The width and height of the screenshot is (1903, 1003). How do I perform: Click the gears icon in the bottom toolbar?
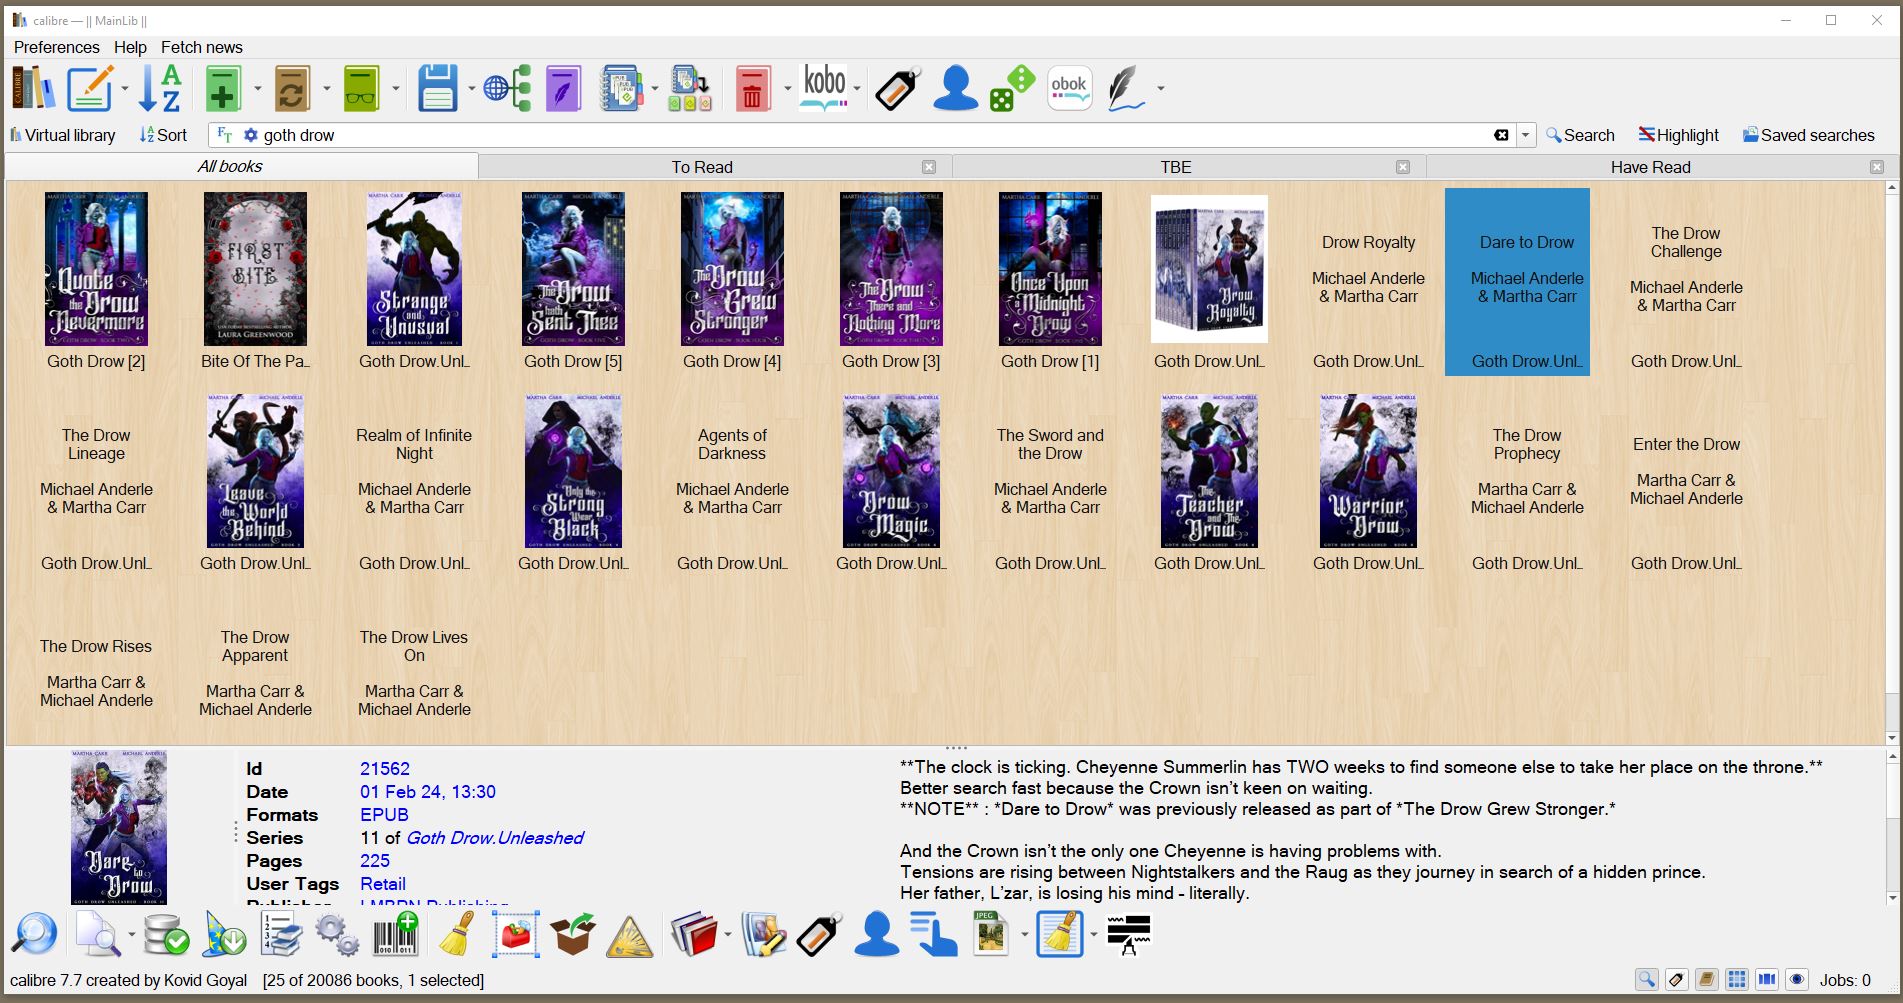(337, 934)
